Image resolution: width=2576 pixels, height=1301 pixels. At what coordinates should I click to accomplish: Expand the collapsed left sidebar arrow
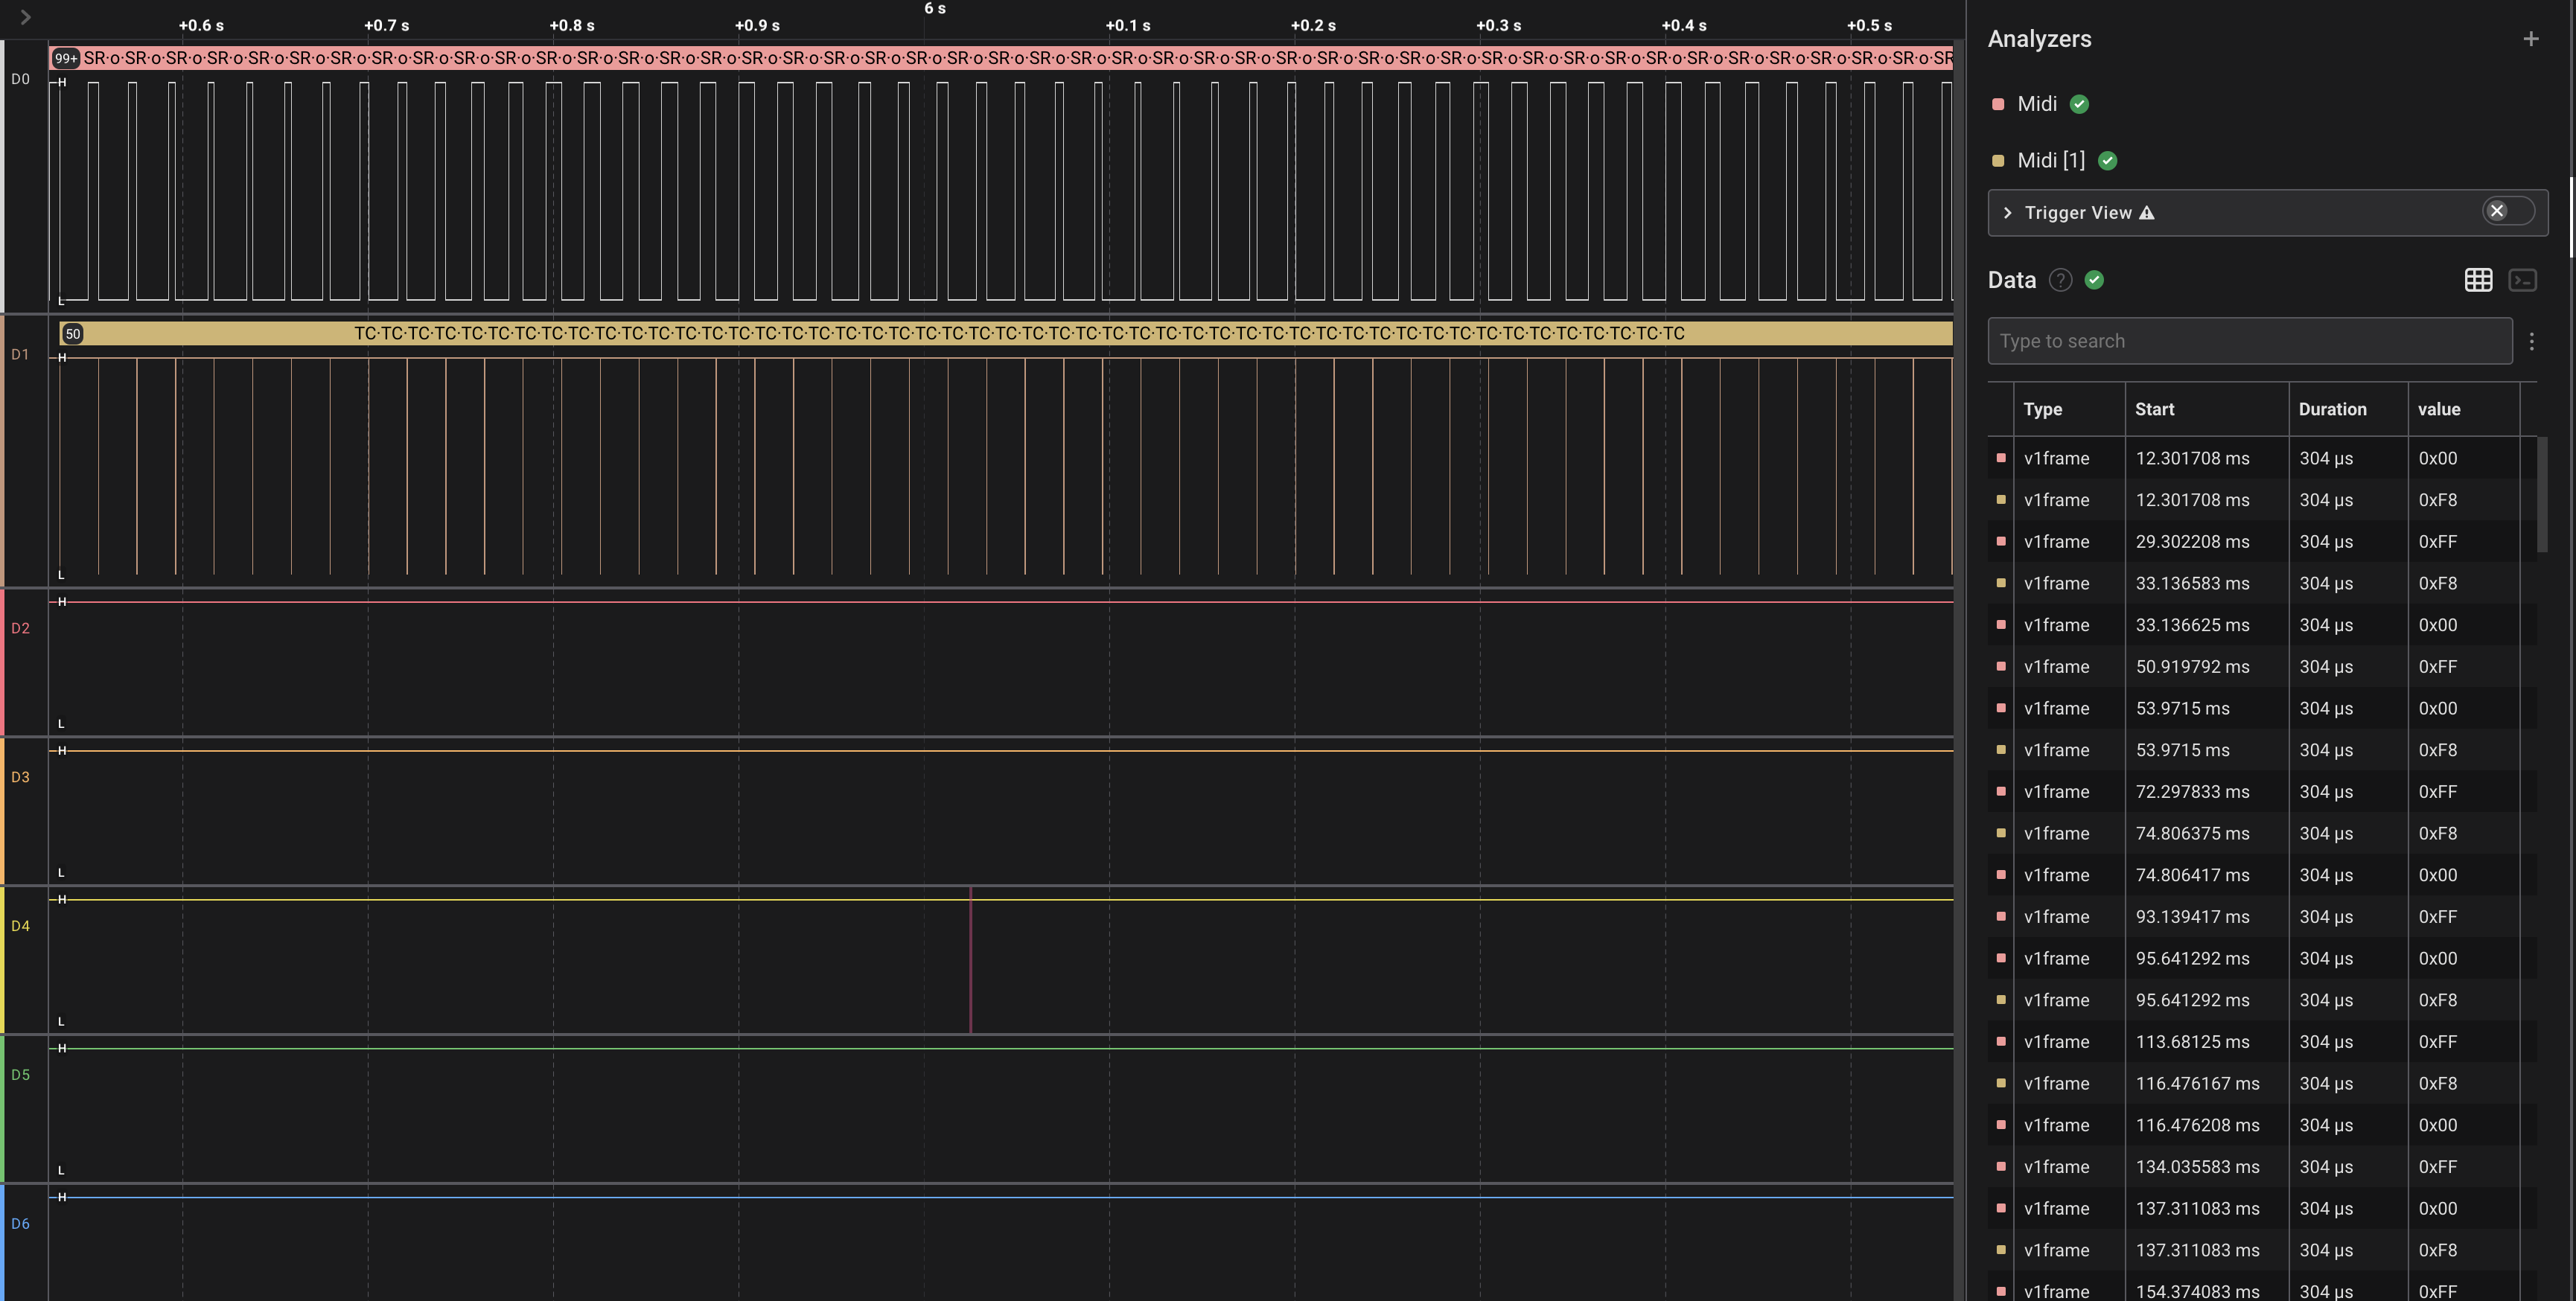[x=26, y=17]
